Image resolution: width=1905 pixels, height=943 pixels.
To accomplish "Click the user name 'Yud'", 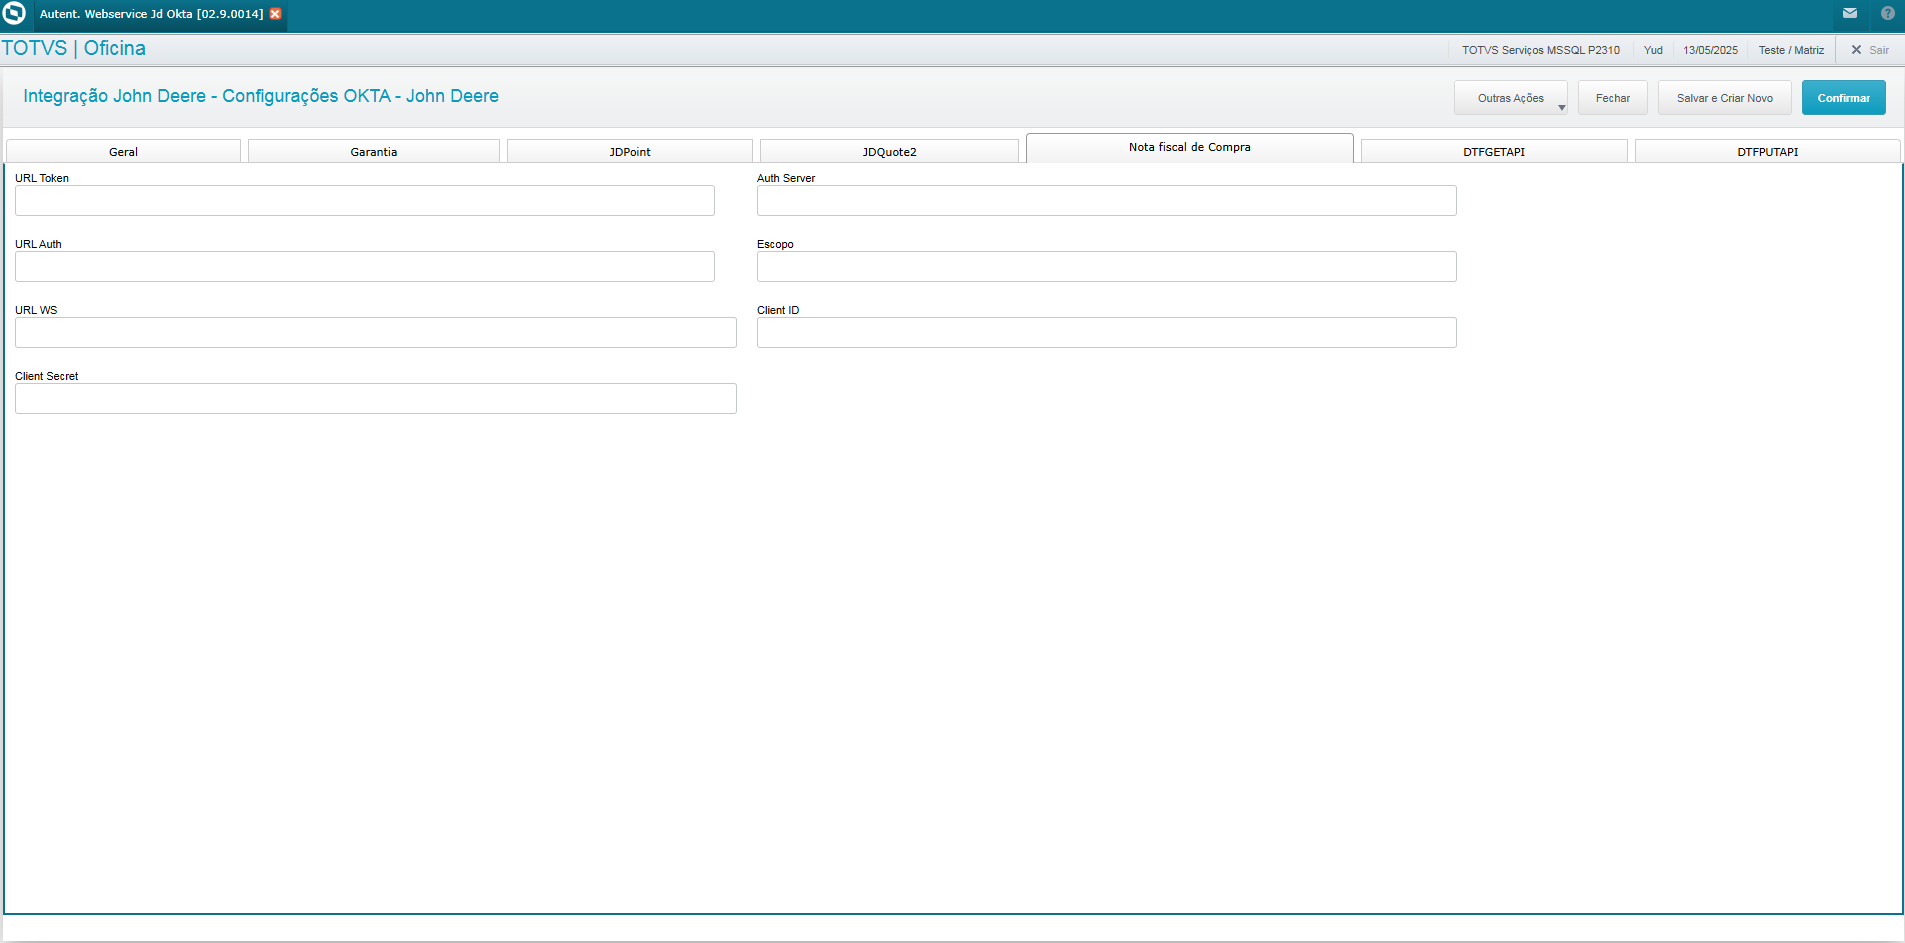I will click(x=1653, y=50).
